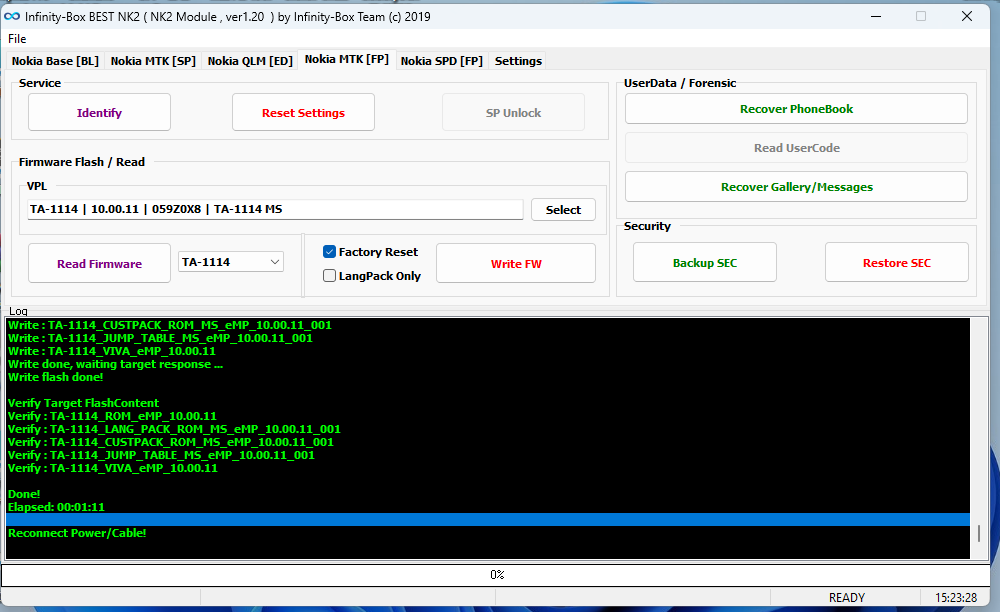
Task: Click Select to choose VPL file
Action: tap(563, 210)
